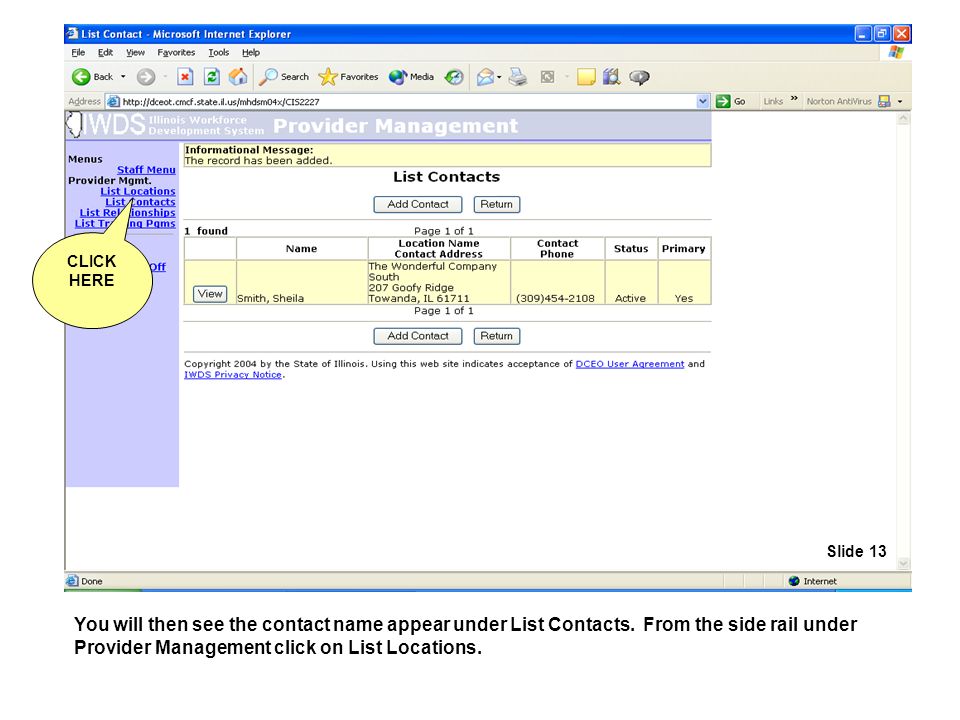Click the Name column header
The width and height of the screenshot is (960, 720).
click(302, 249)
